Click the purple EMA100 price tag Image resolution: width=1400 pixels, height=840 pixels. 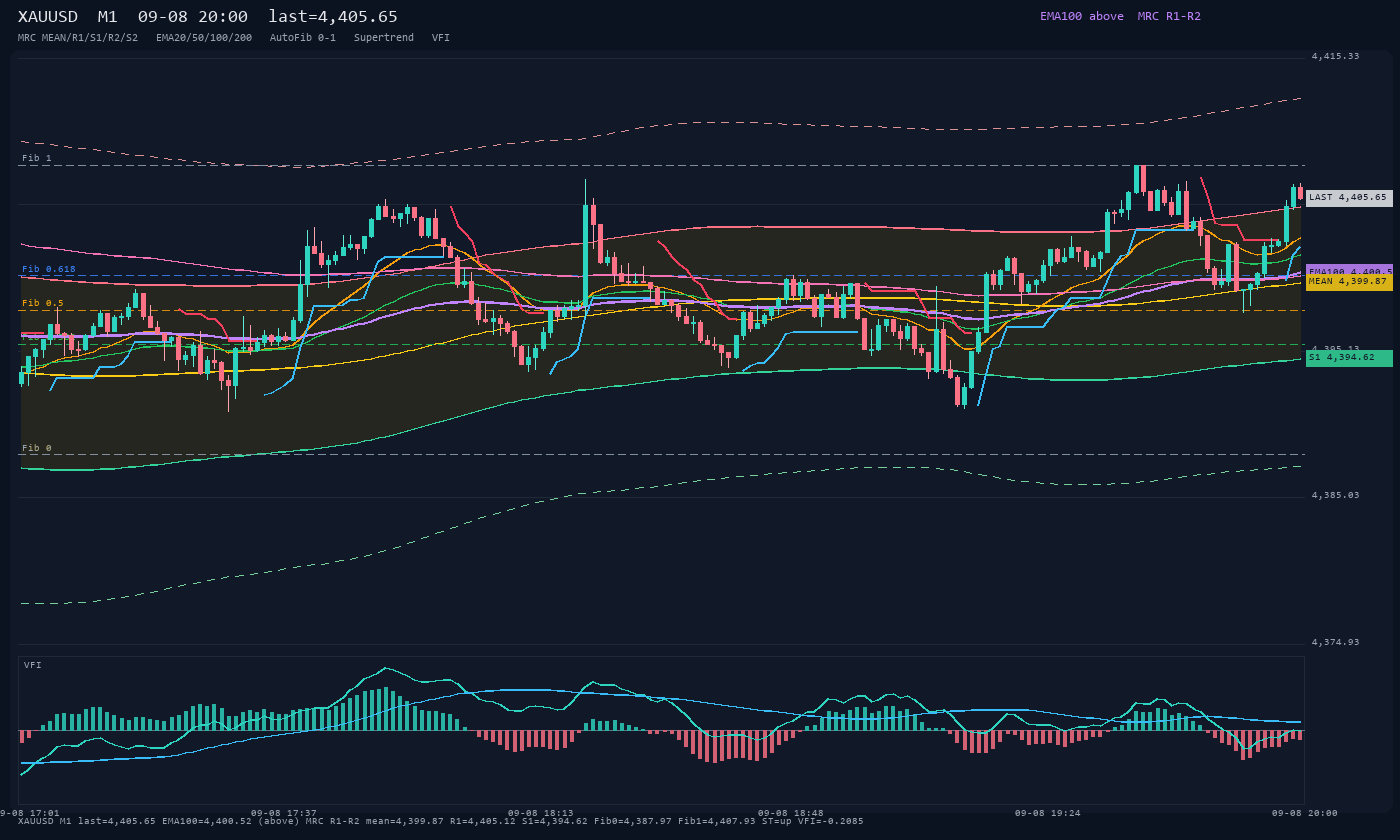pyautogui.click(x=1349, y=271)
